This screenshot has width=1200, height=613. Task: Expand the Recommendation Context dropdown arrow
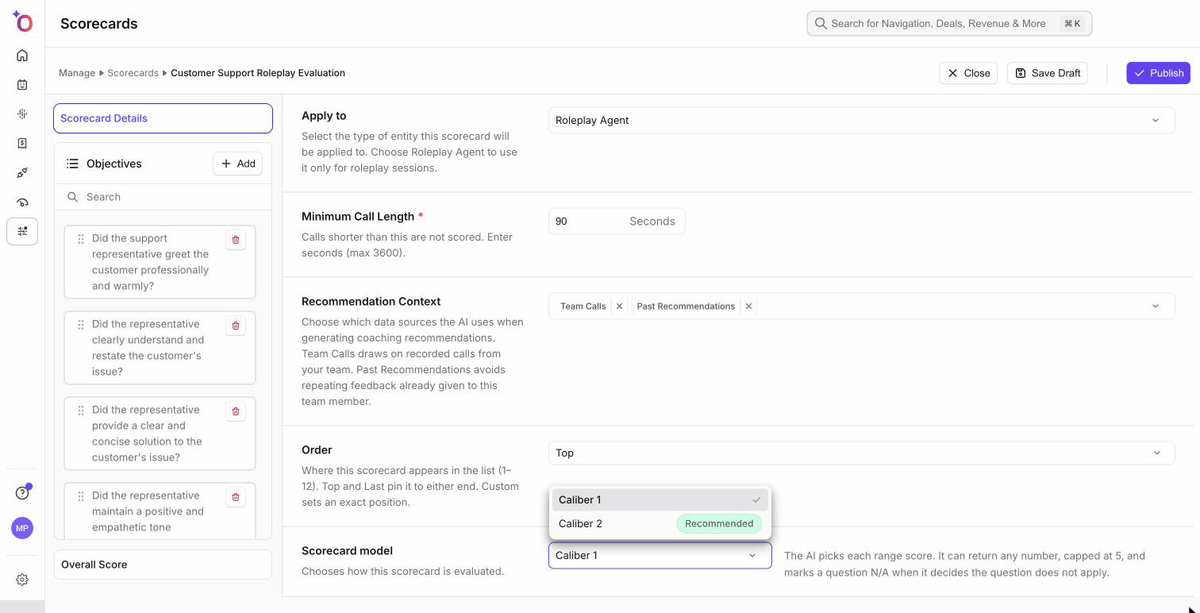click(x=1156, y=306)
